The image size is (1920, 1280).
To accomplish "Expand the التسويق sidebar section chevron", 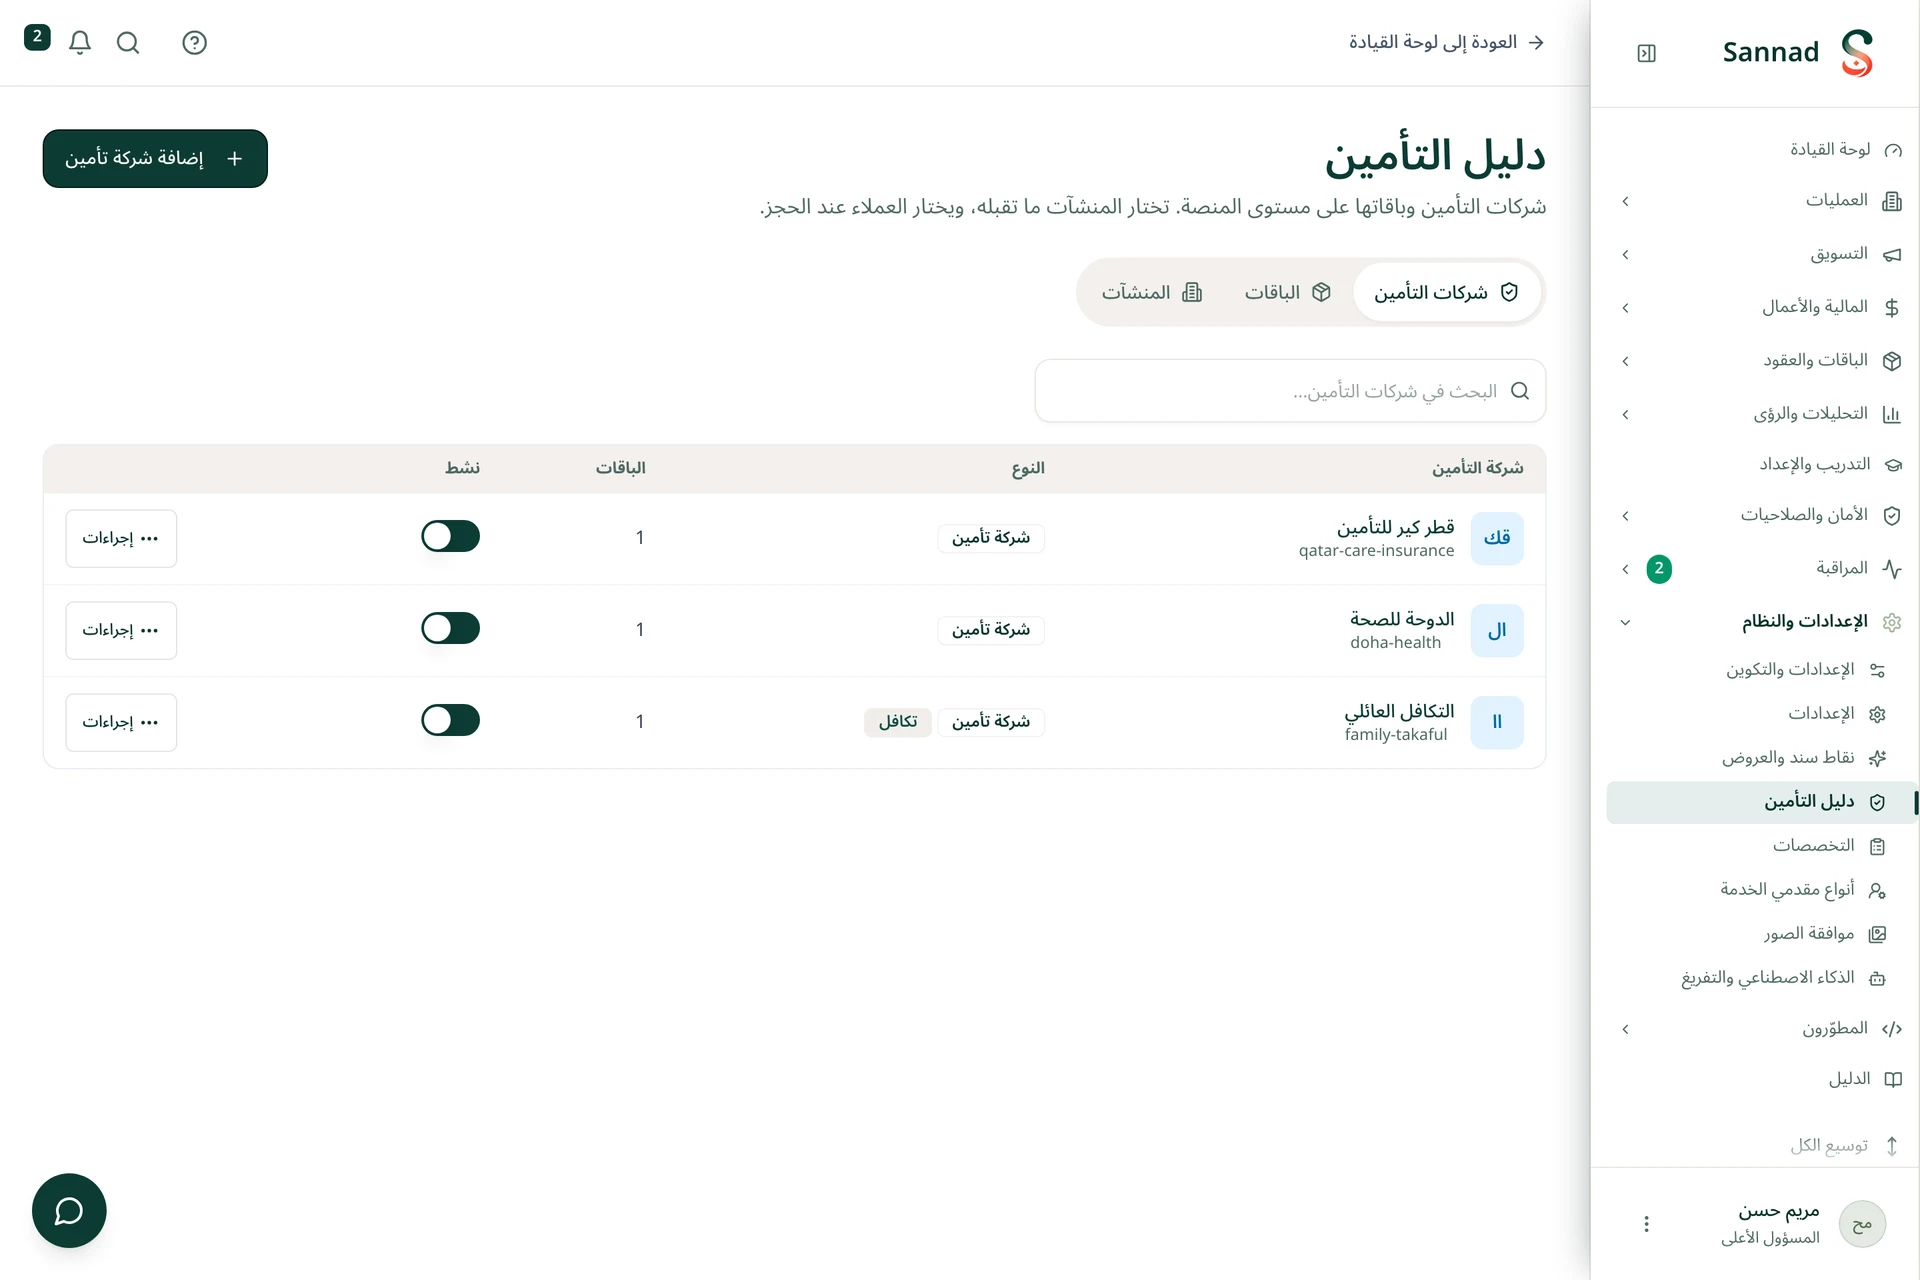I will pyautogui.click(x=1626, y=255).
